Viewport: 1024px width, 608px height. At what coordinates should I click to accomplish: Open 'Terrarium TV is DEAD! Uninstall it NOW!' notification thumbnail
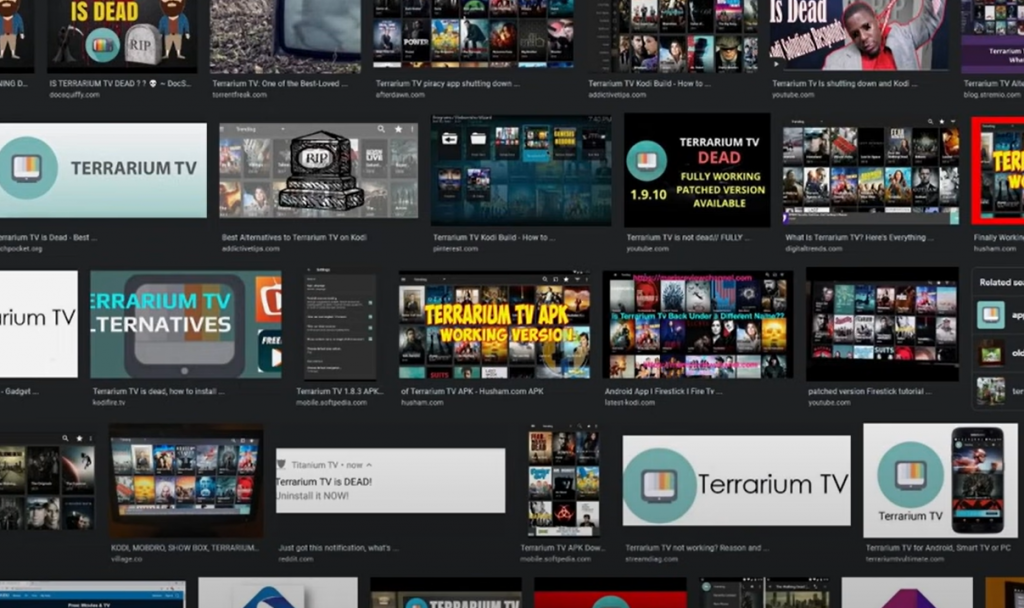pos(391,481)
